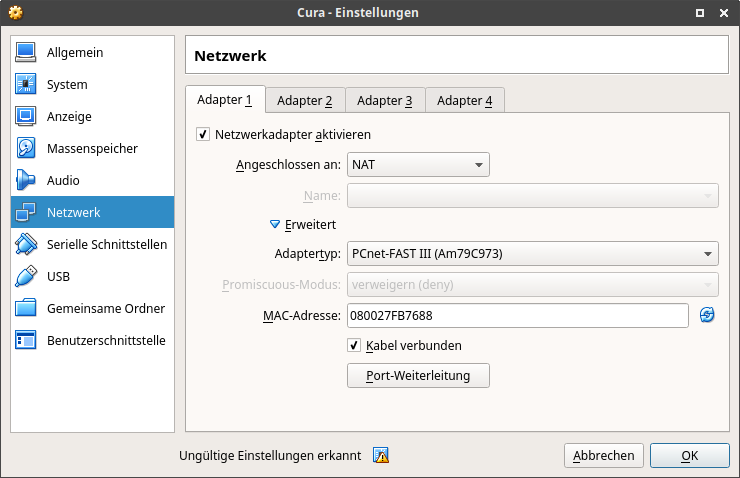Open the Adaptertyp PCnet-FAST III dropdown

coord(533,254)
